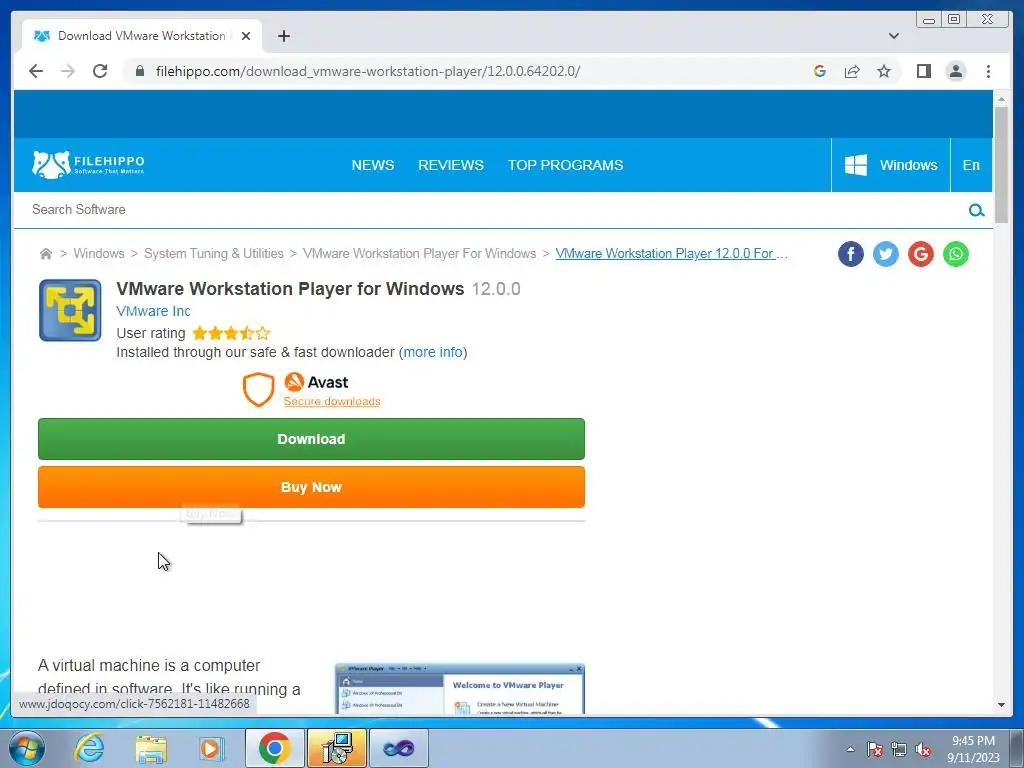Reload the FileHippo page
Image resolution: width=1024 pixels, height=768 pixels.
click(100, 71)
